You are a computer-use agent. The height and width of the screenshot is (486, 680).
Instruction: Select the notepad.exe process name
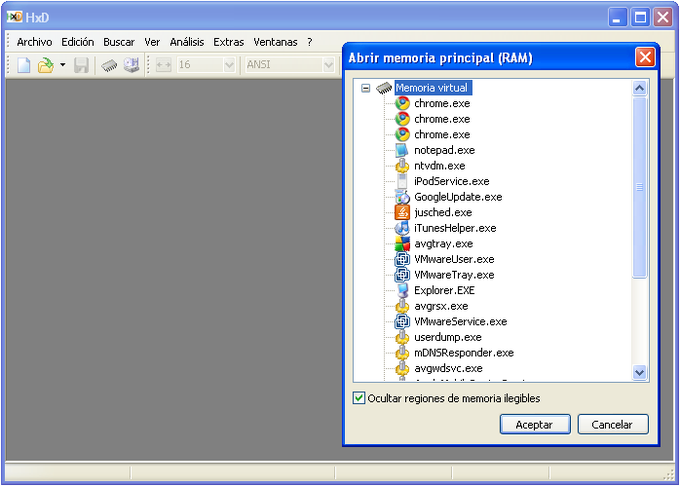445,150
